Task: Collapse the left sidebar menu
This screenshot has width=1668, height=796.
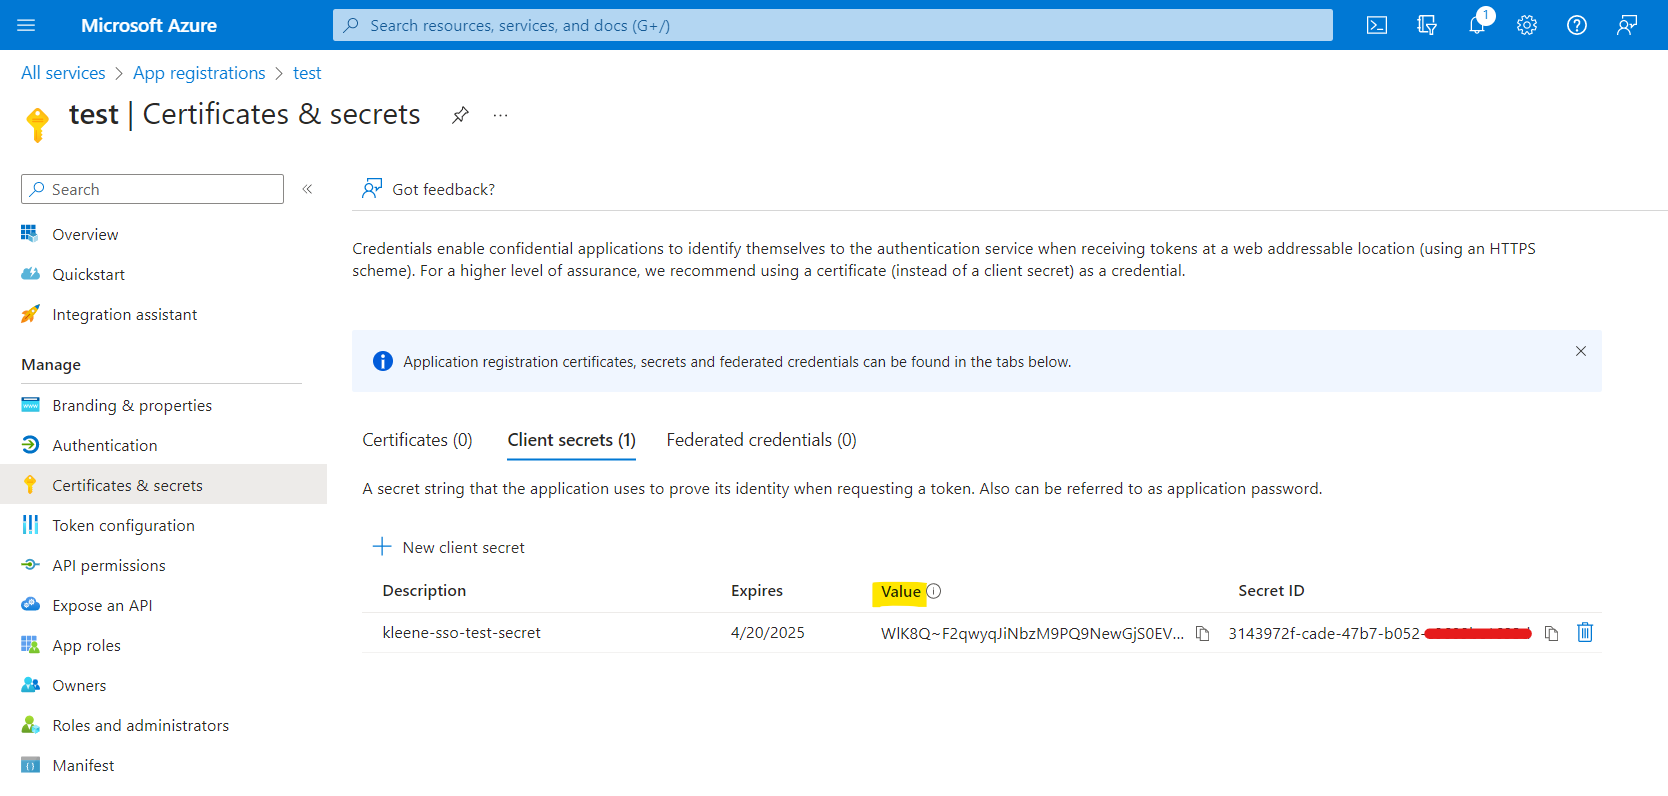Action: coord(308,189)
